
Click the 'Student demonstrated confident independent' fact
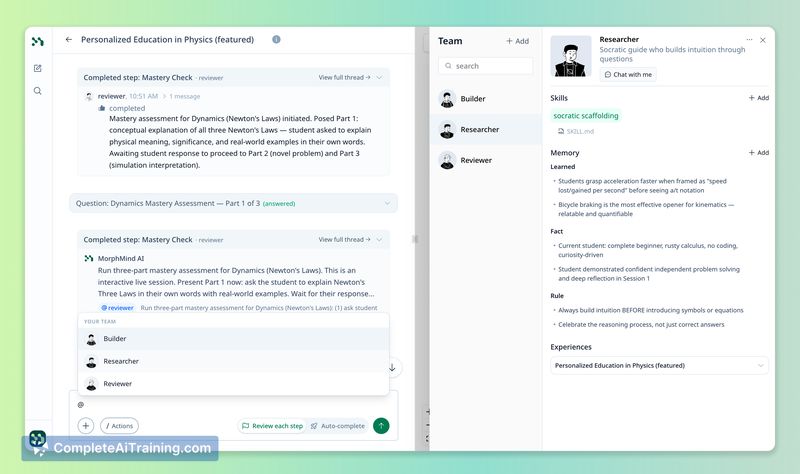(x=648, y=273)
